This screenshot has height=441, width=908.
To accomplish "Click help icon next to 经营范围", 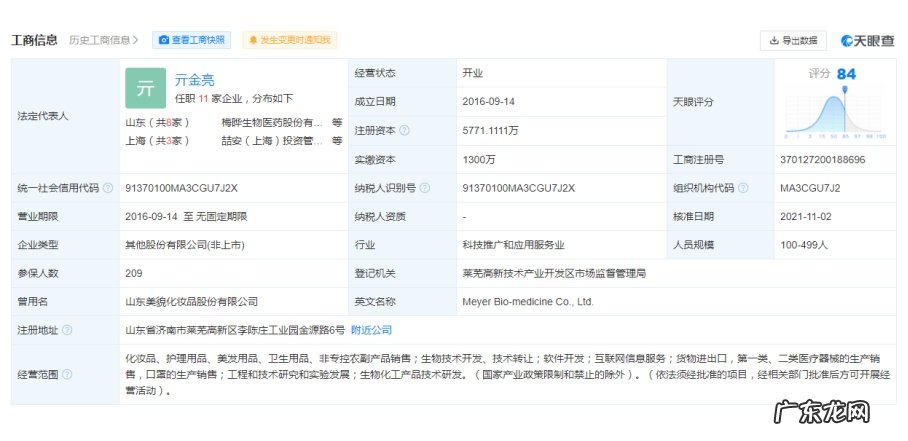I will pyautogui.click(x=67, y=374).
